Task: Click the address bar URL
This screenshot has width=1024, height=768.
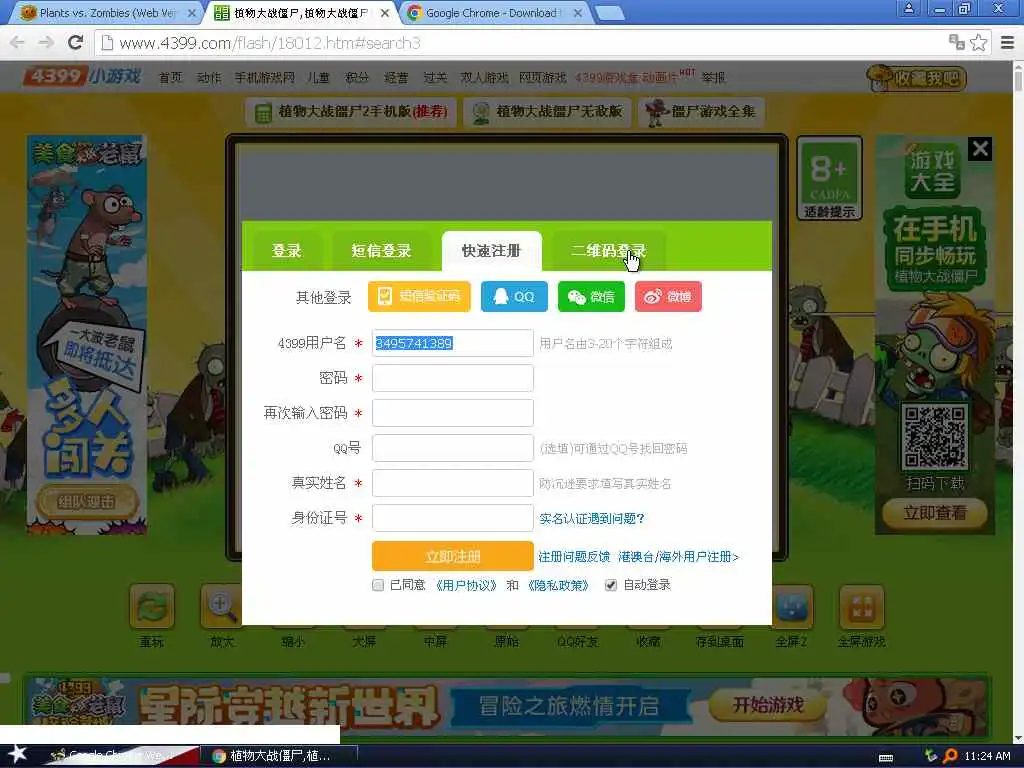Action: [270, 43]
